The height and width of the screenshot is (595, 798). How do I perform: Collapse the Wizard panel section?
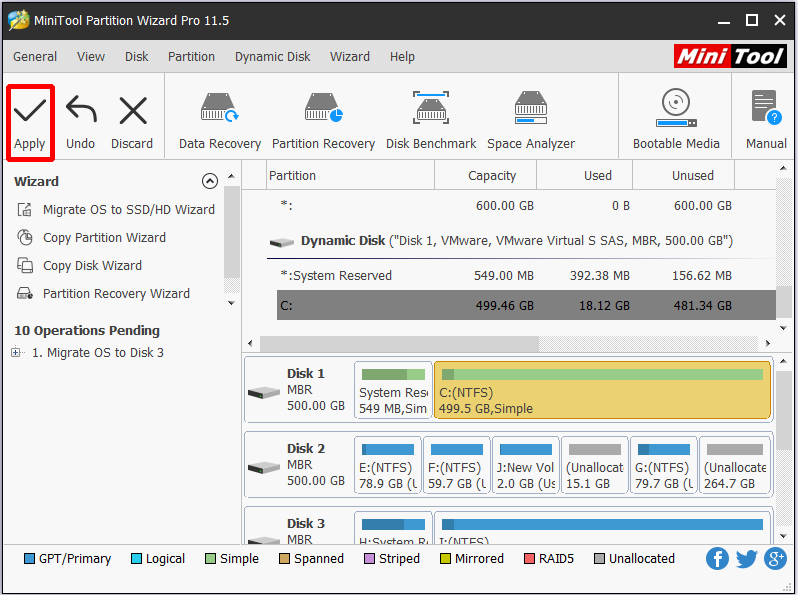(210, 181)
